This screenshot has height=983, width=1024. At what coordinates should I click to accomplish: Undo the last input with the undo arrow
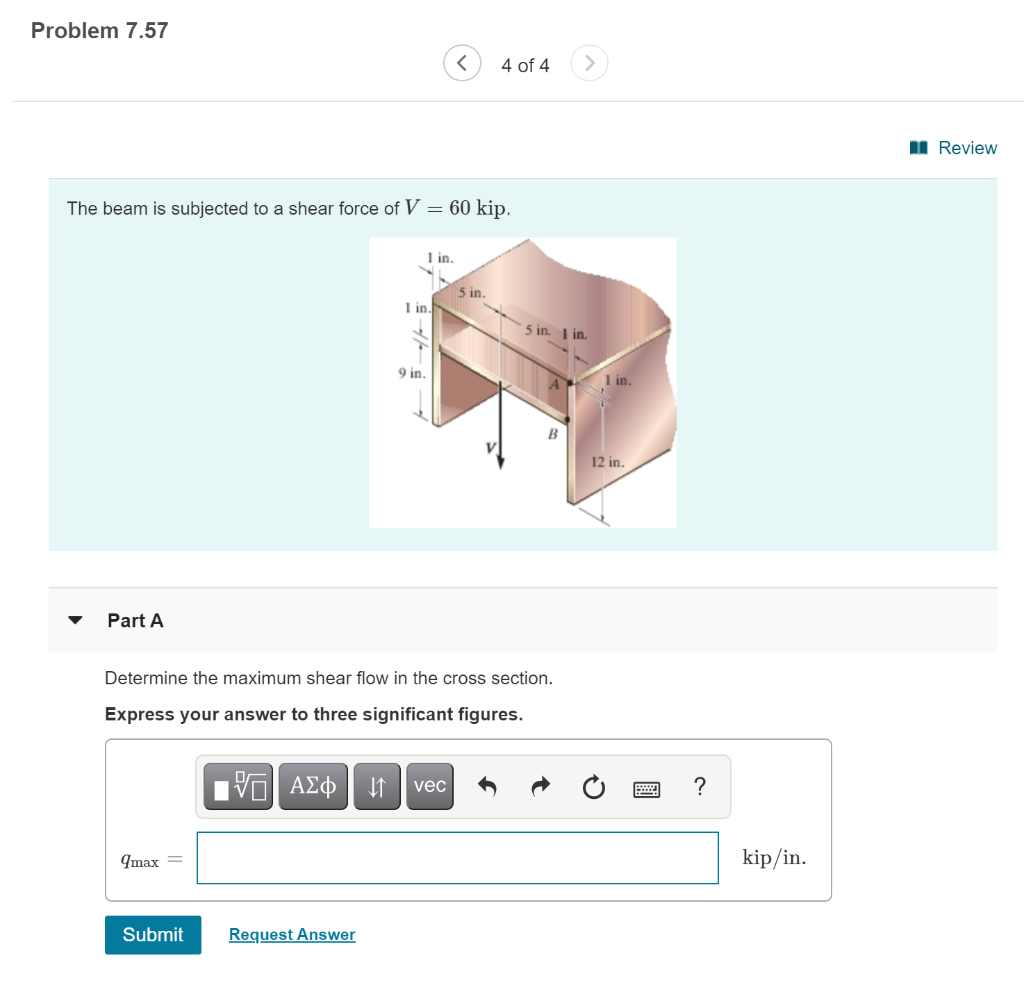(x=487, y=787)
